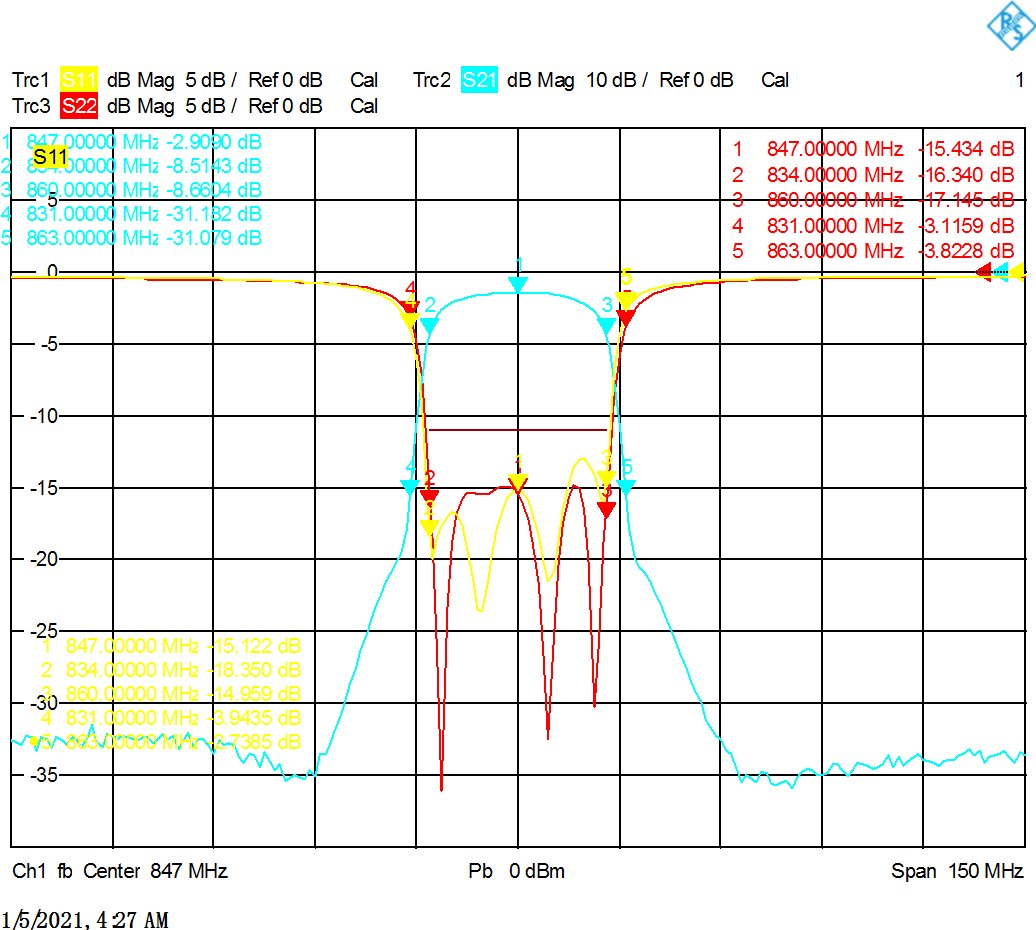Click red marker readout 834.00000 MHz -16.340 dB
This screenshot has width=1036, height=930.
coord(873,174)
